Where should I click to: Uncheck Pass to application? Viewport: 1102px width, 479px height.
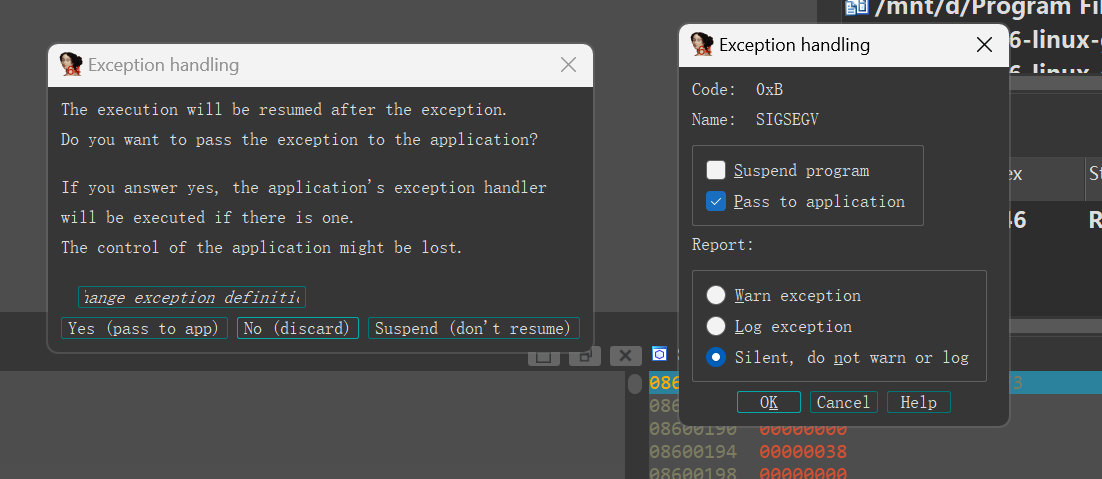(716, 201)
